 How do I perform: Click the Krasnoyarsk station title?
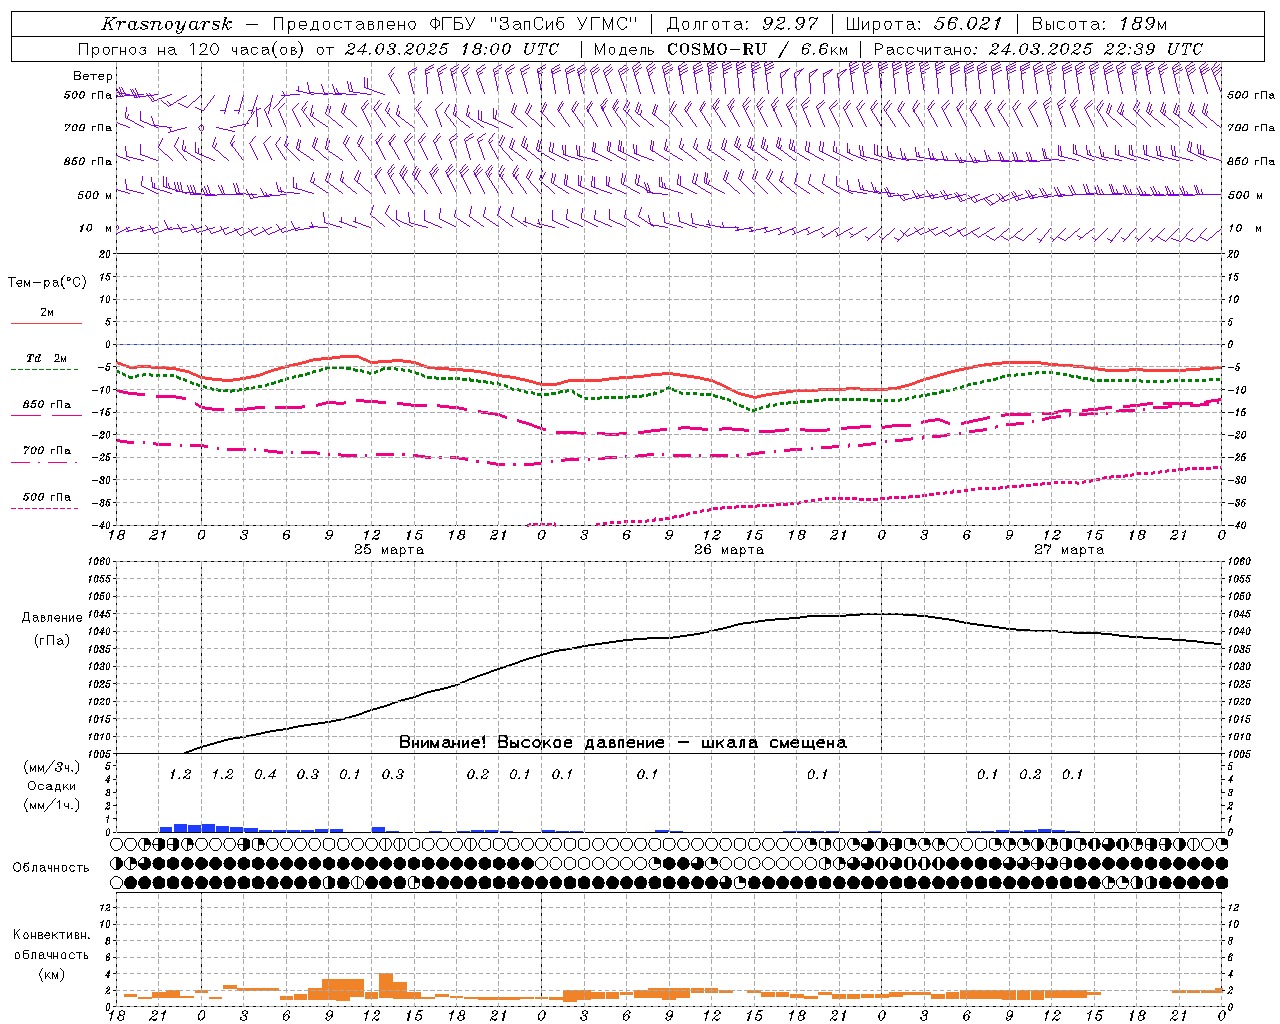tap(167, 24)
